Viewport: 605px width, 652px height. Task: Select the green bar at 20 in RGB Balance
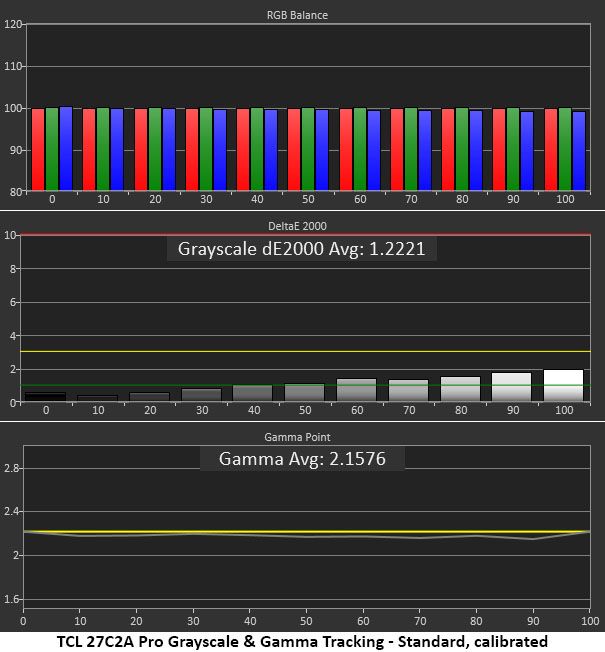[155, 149]
